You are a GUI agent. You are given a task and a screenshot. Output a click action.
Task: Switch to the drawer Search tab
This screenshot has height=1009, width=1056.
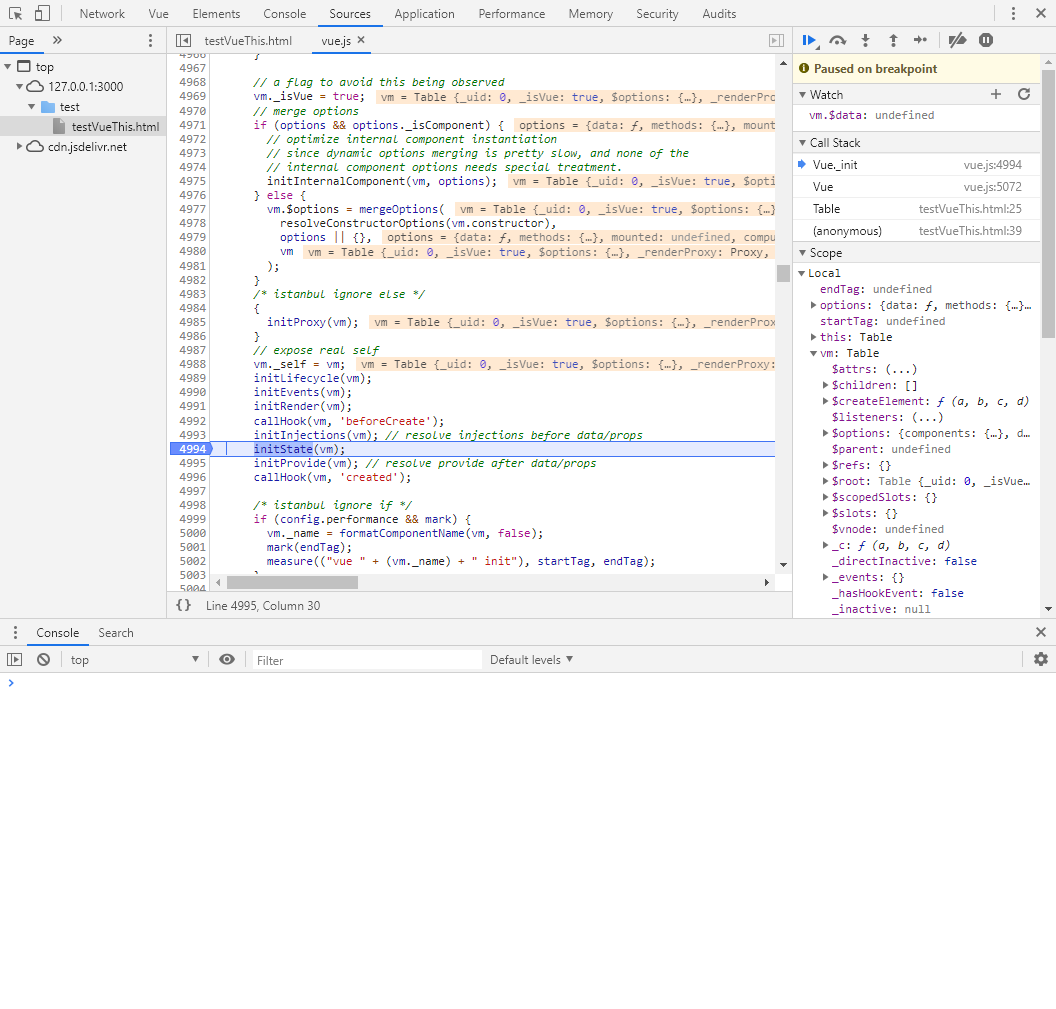pos(116,632)
